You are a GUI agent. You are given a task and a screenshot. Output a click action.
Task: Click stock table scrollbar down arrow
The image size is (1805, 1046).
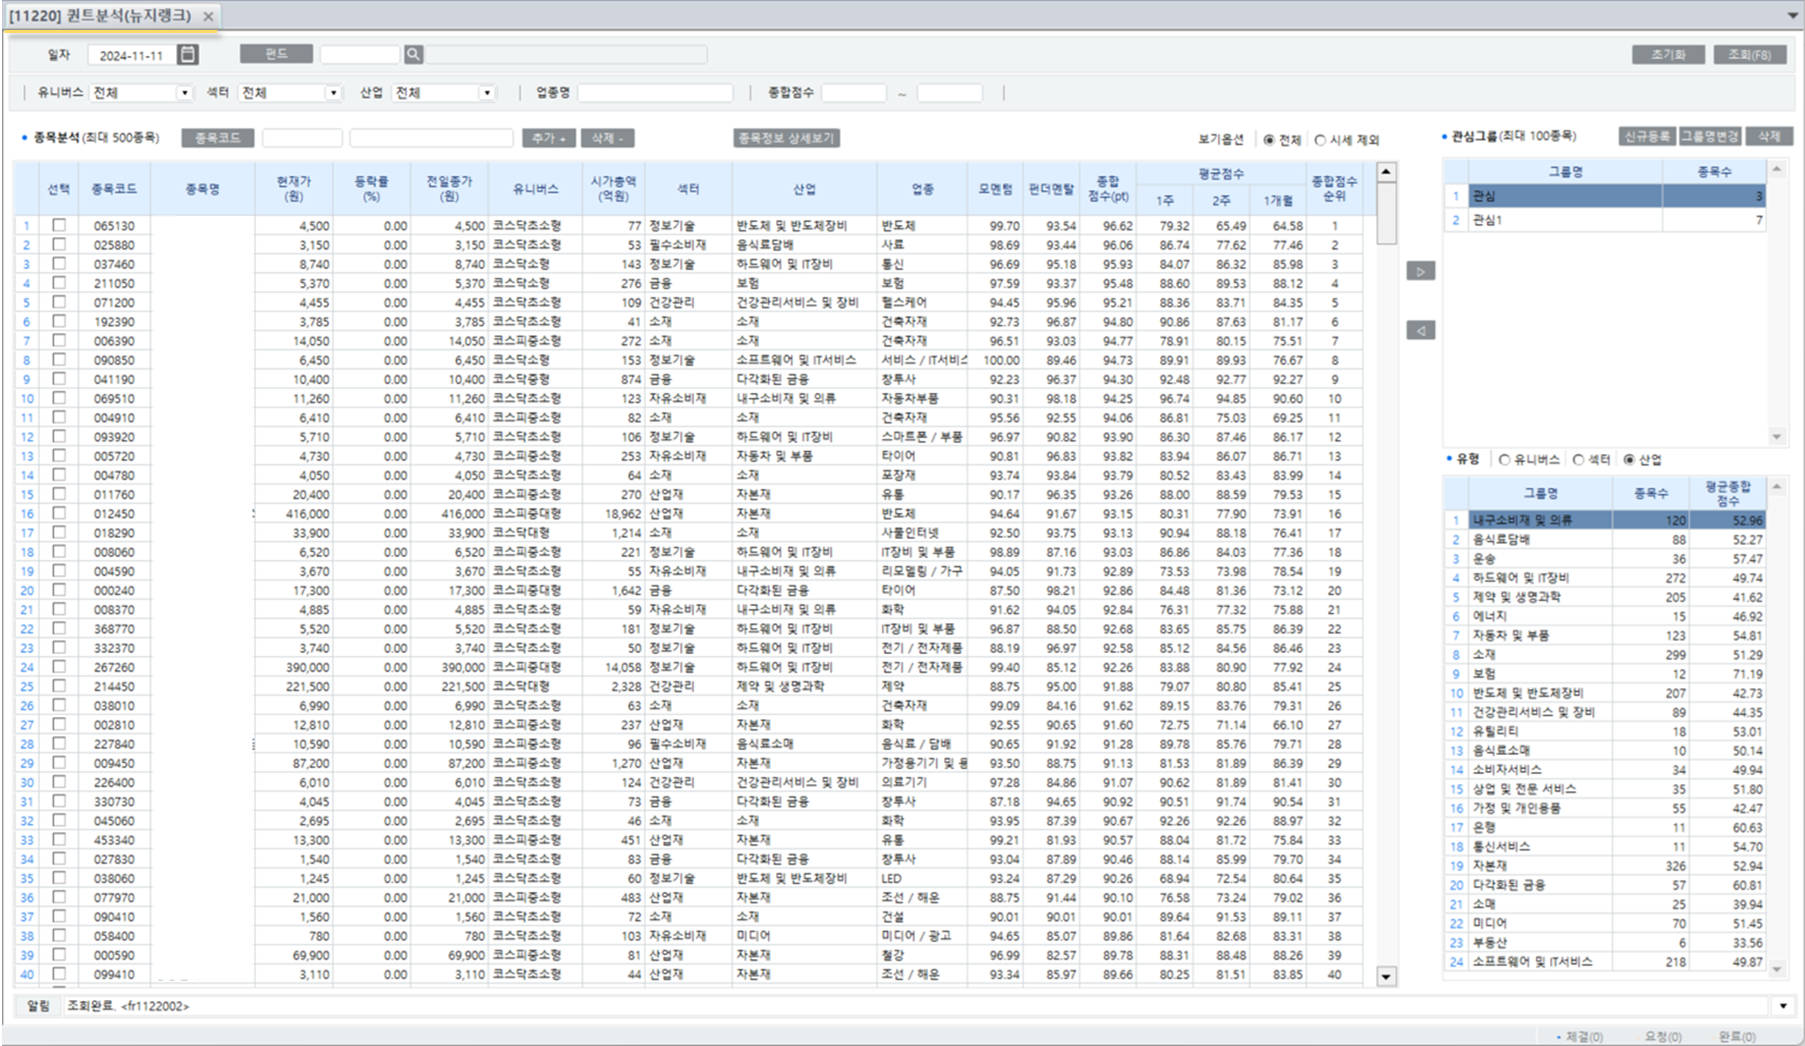[1386, 977]
